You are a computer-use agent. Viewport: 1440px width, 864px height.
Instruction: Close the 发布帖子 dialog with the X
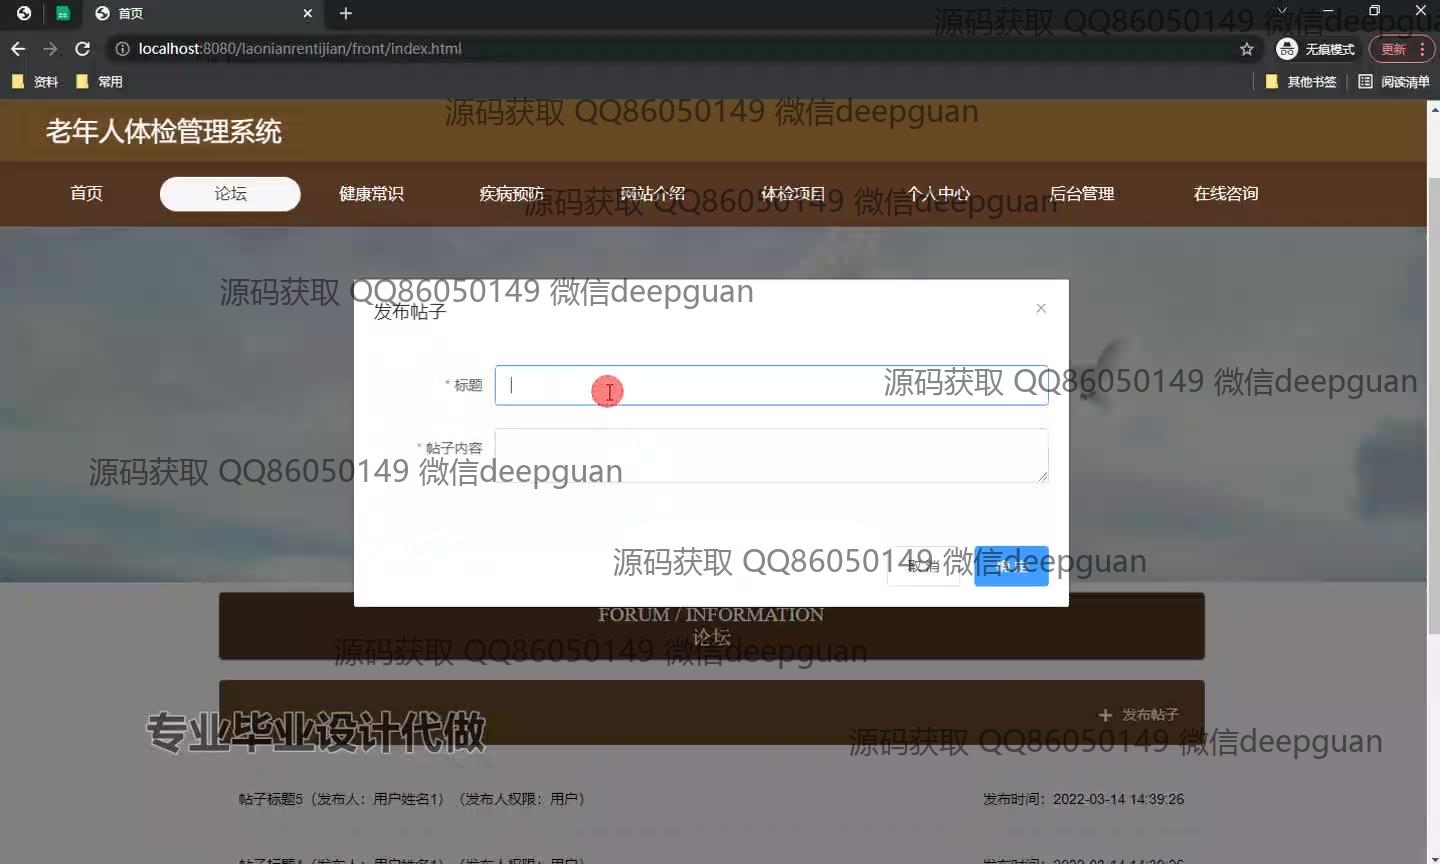[1041, 309]
